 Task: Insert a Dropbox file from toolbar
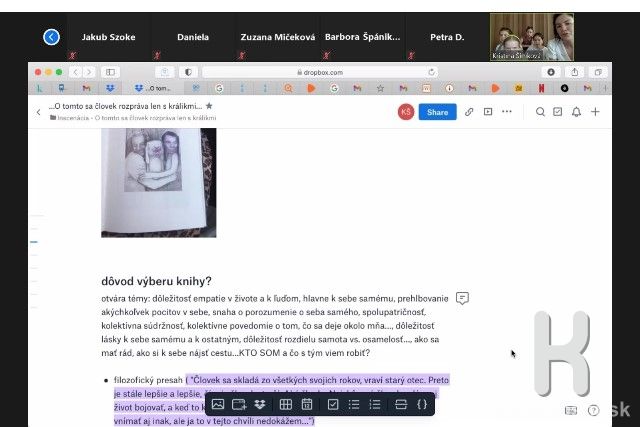pos(260,404)
